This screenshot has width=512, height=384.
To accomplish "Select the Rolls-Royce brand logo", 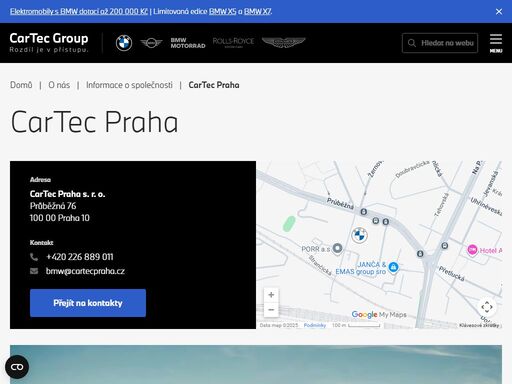I will 233,42.
